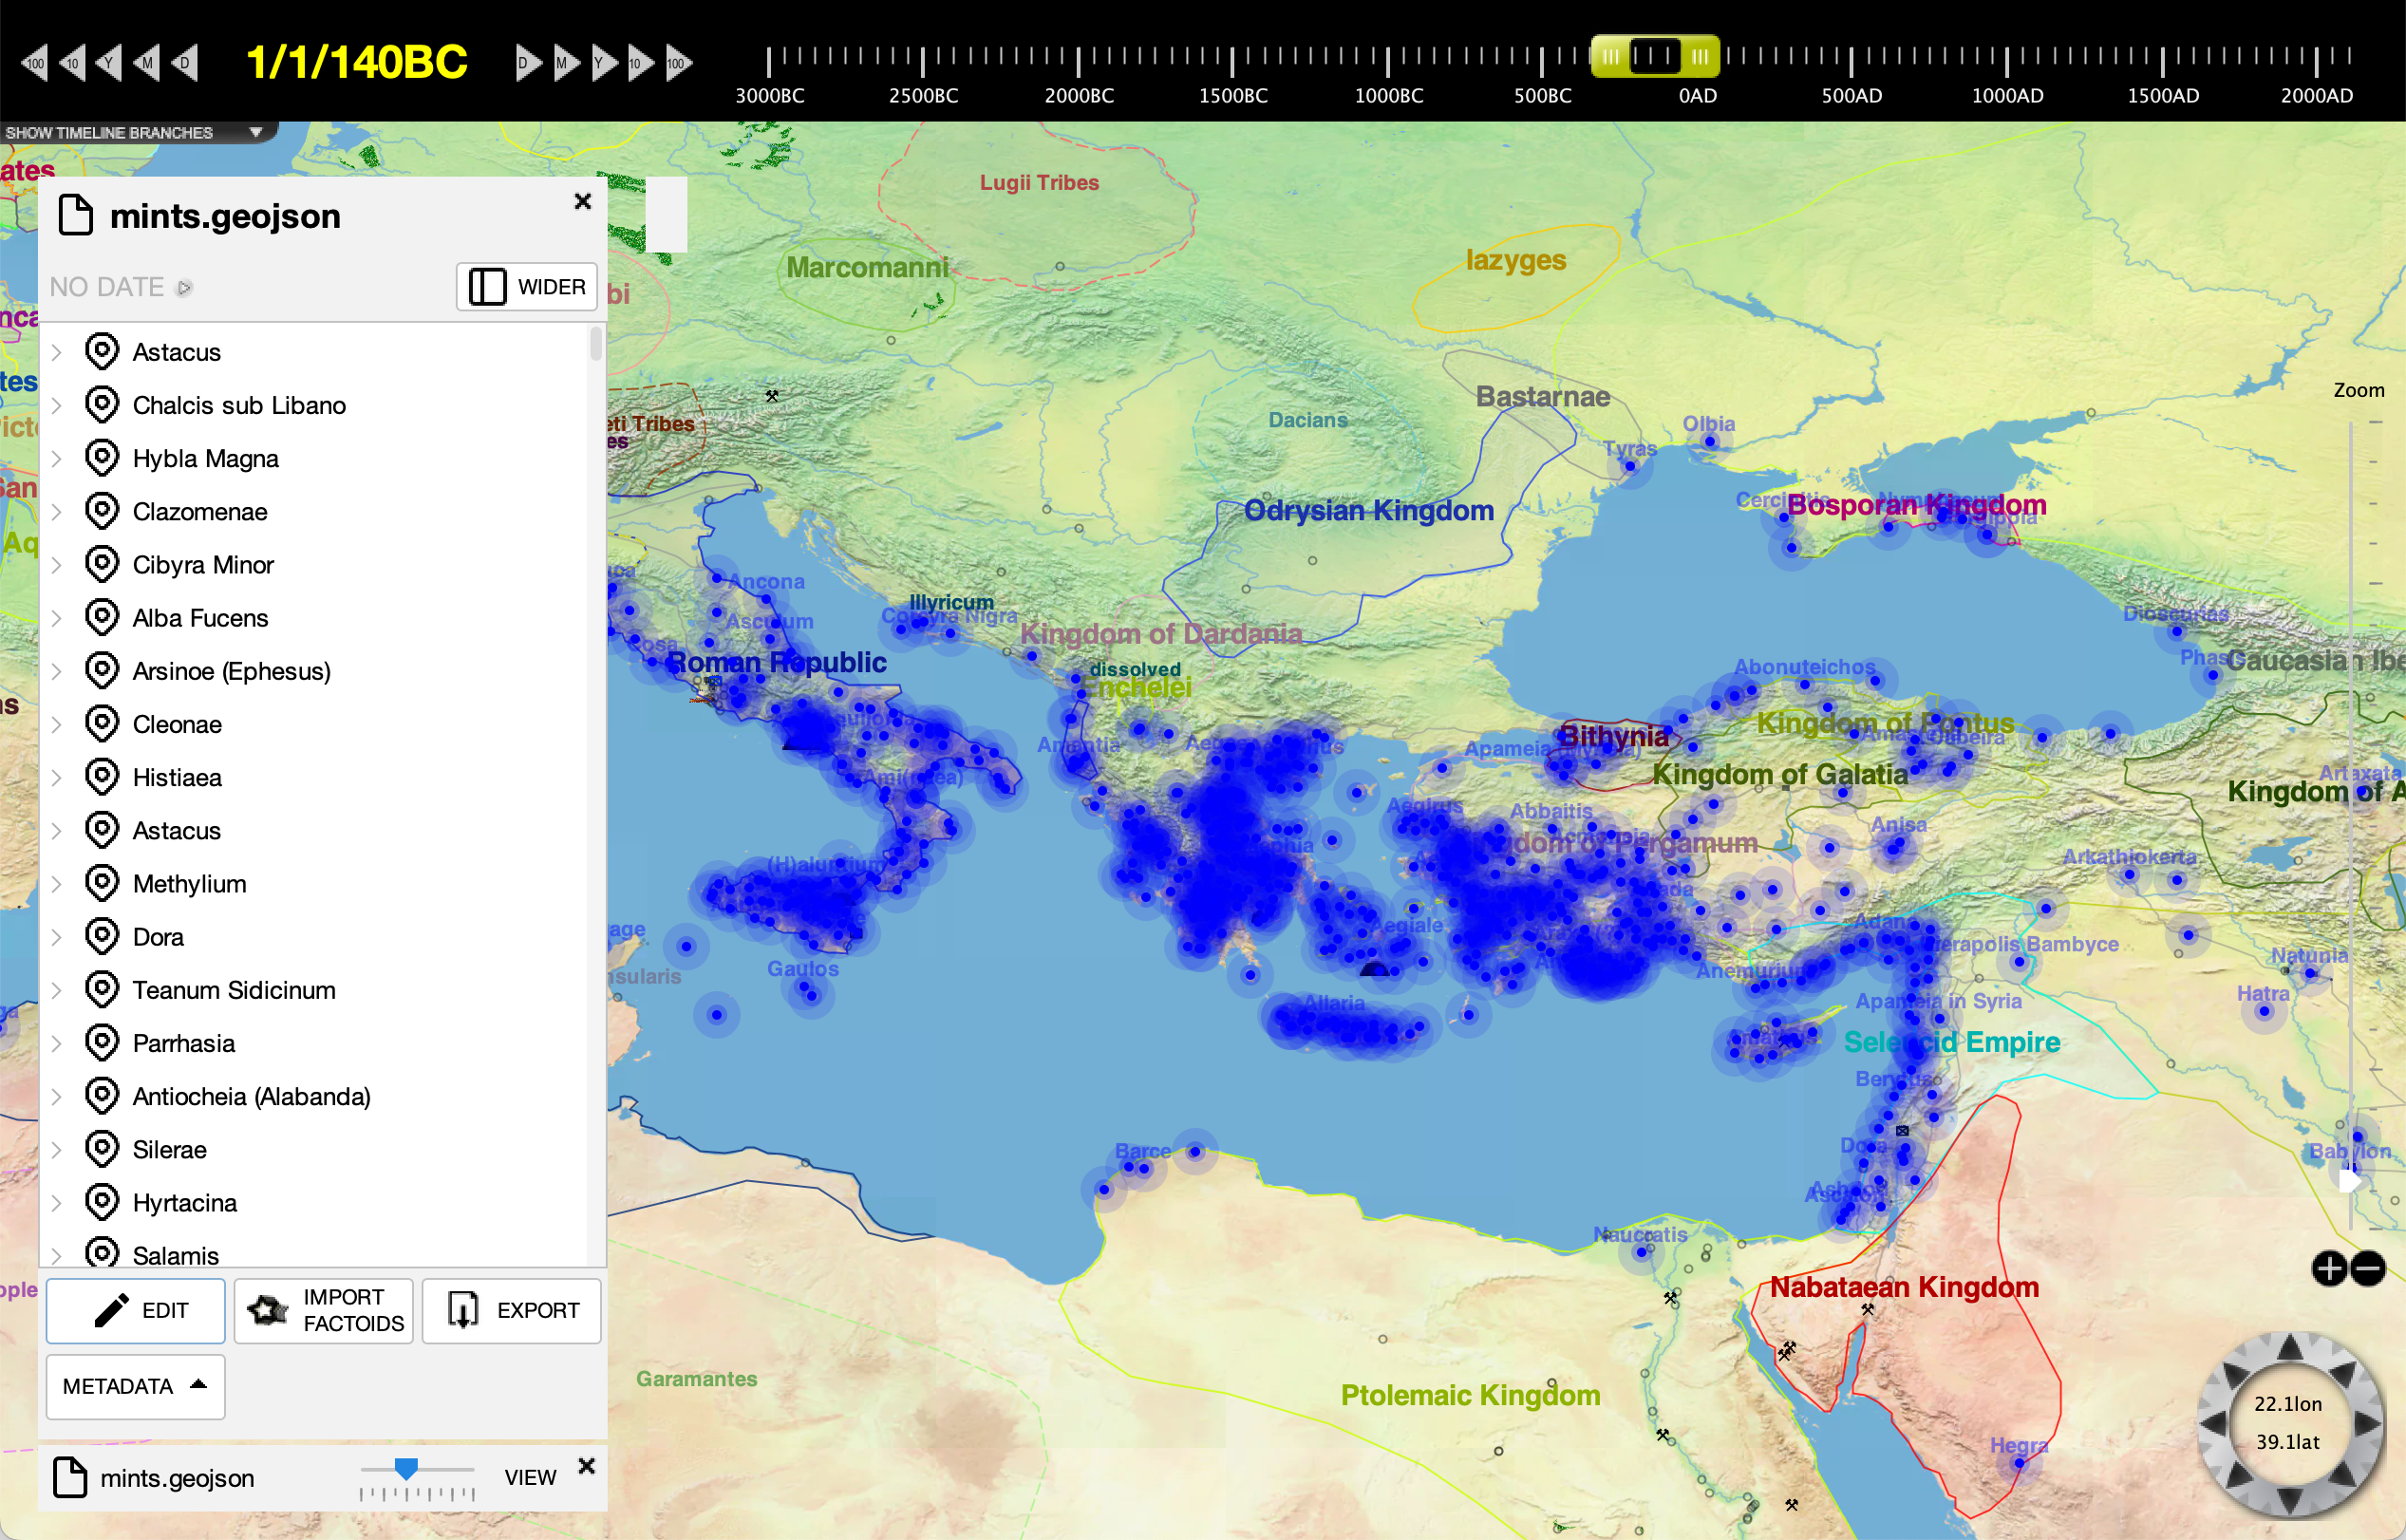Step back 100 years on the timeline
Screen dimensions: 2406x1540
click(34, 63)
